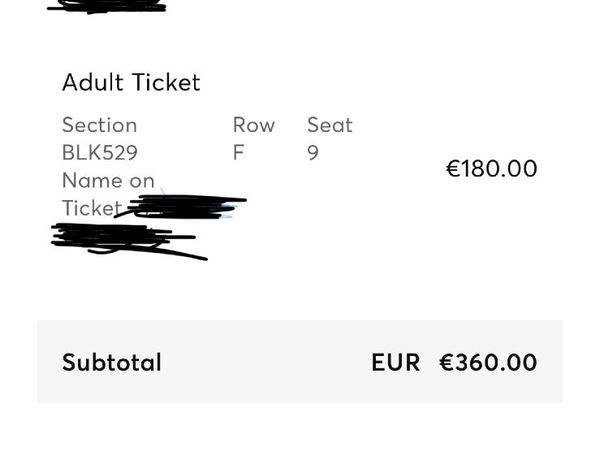Click the blacked-out name beside Ticket
Image resolution: width=600 pixels, height=450 pixels.
tap(181, 207)
